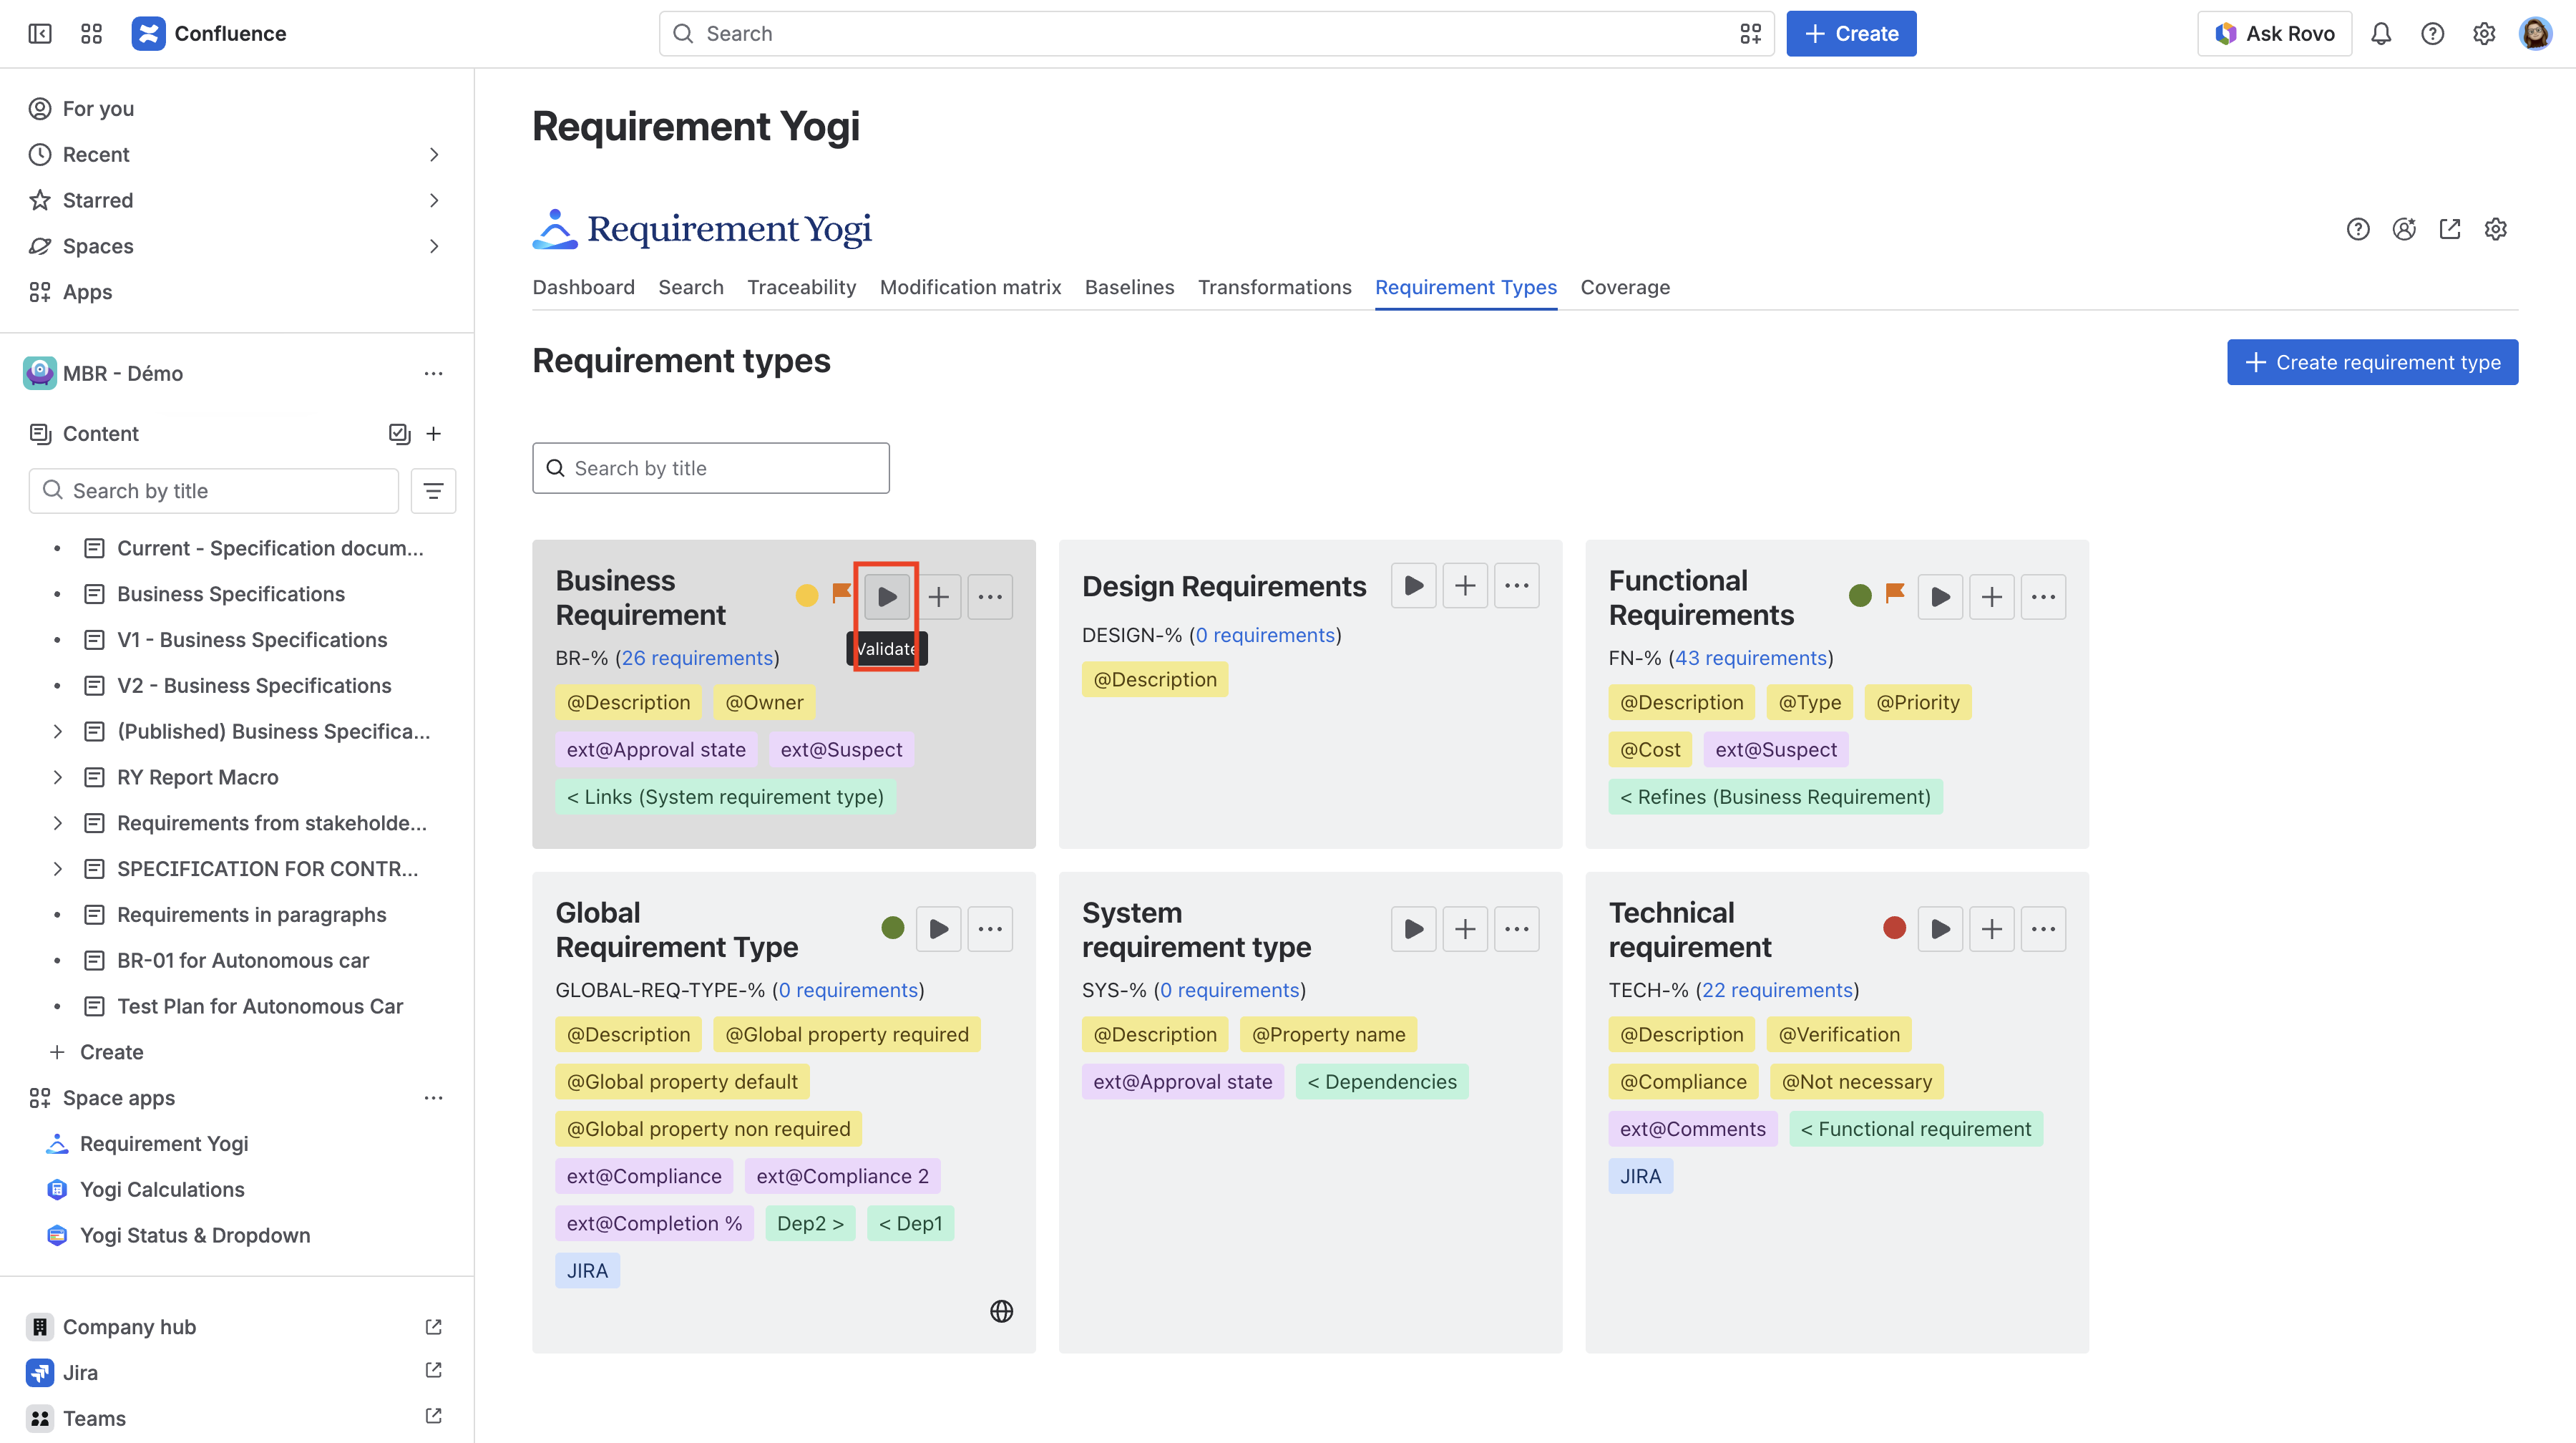The height and width of the screenshot is (1443, 2576).
Task: Open more options for Technical requirement
Action: 2043,929
